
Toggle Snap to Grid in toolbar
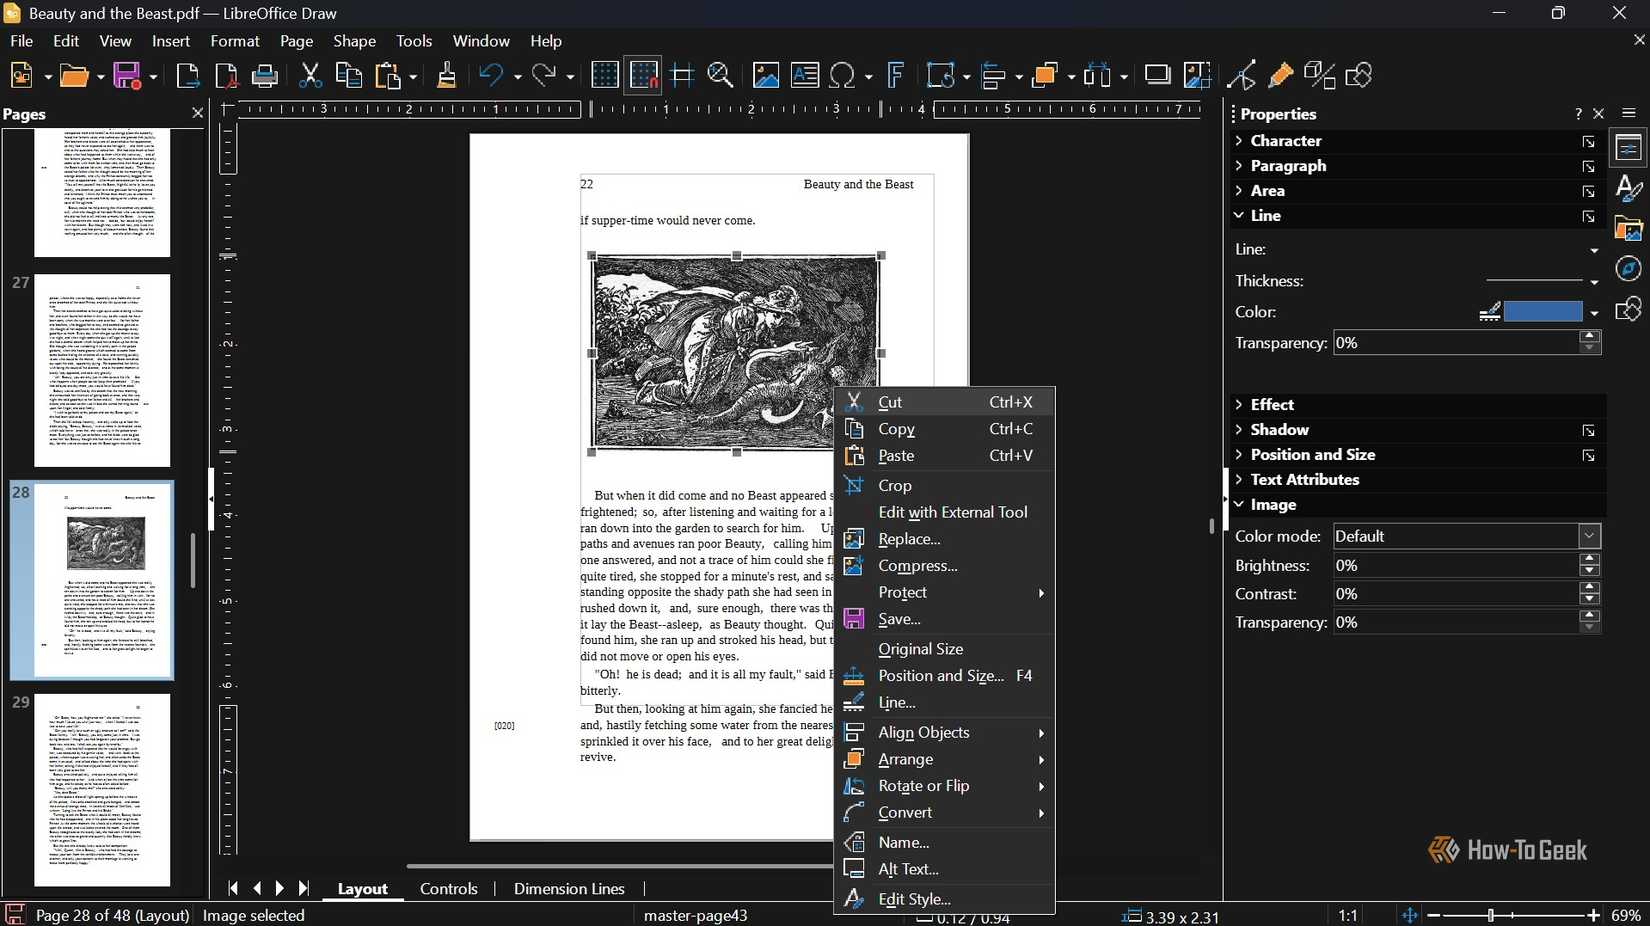pos(643,76)
